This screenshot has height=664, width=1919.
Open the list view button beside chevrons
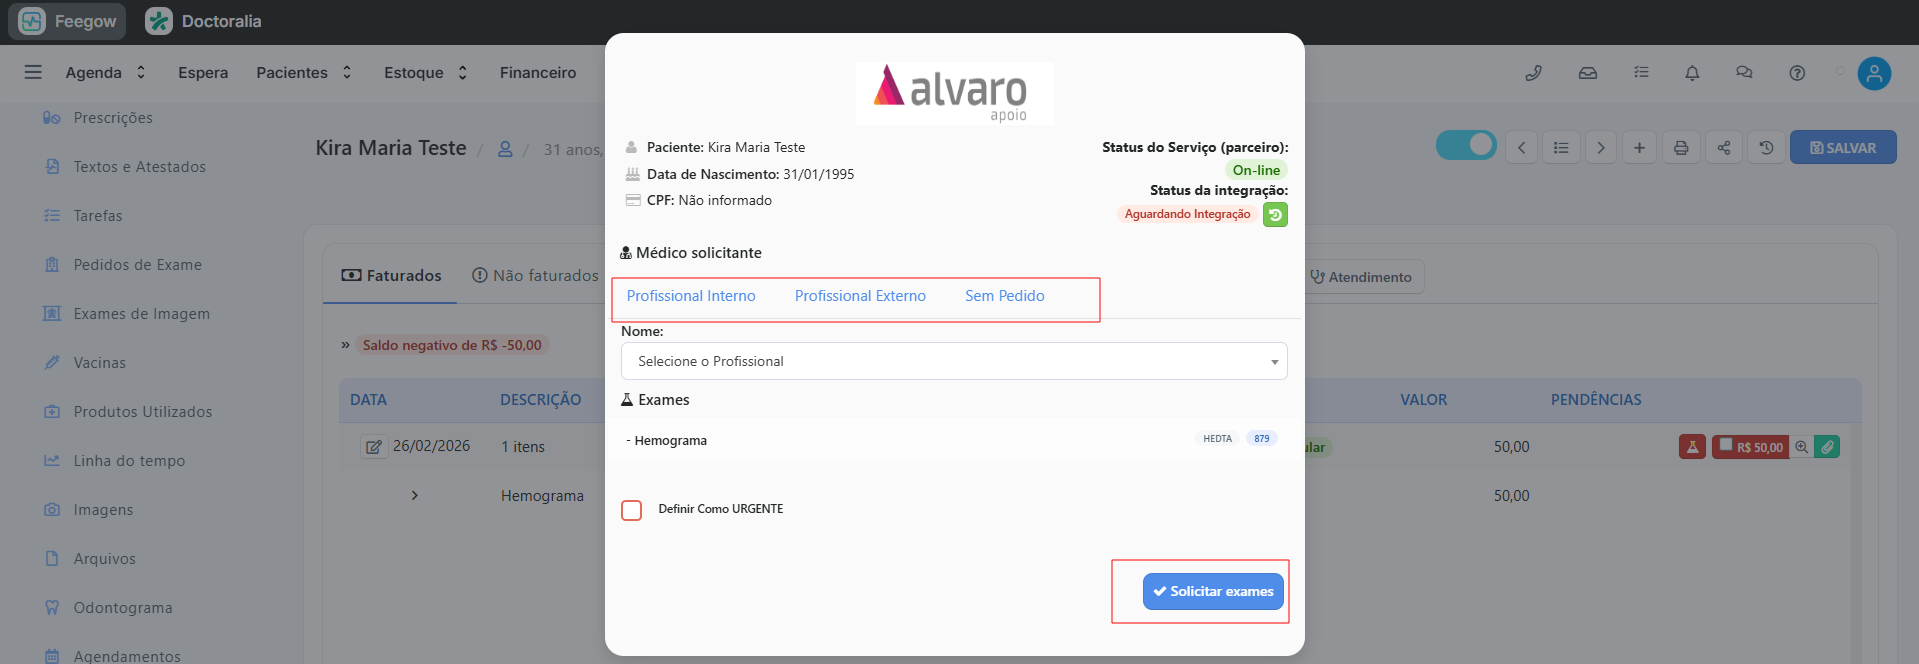pyautogui.click(x=1561, y=148)
